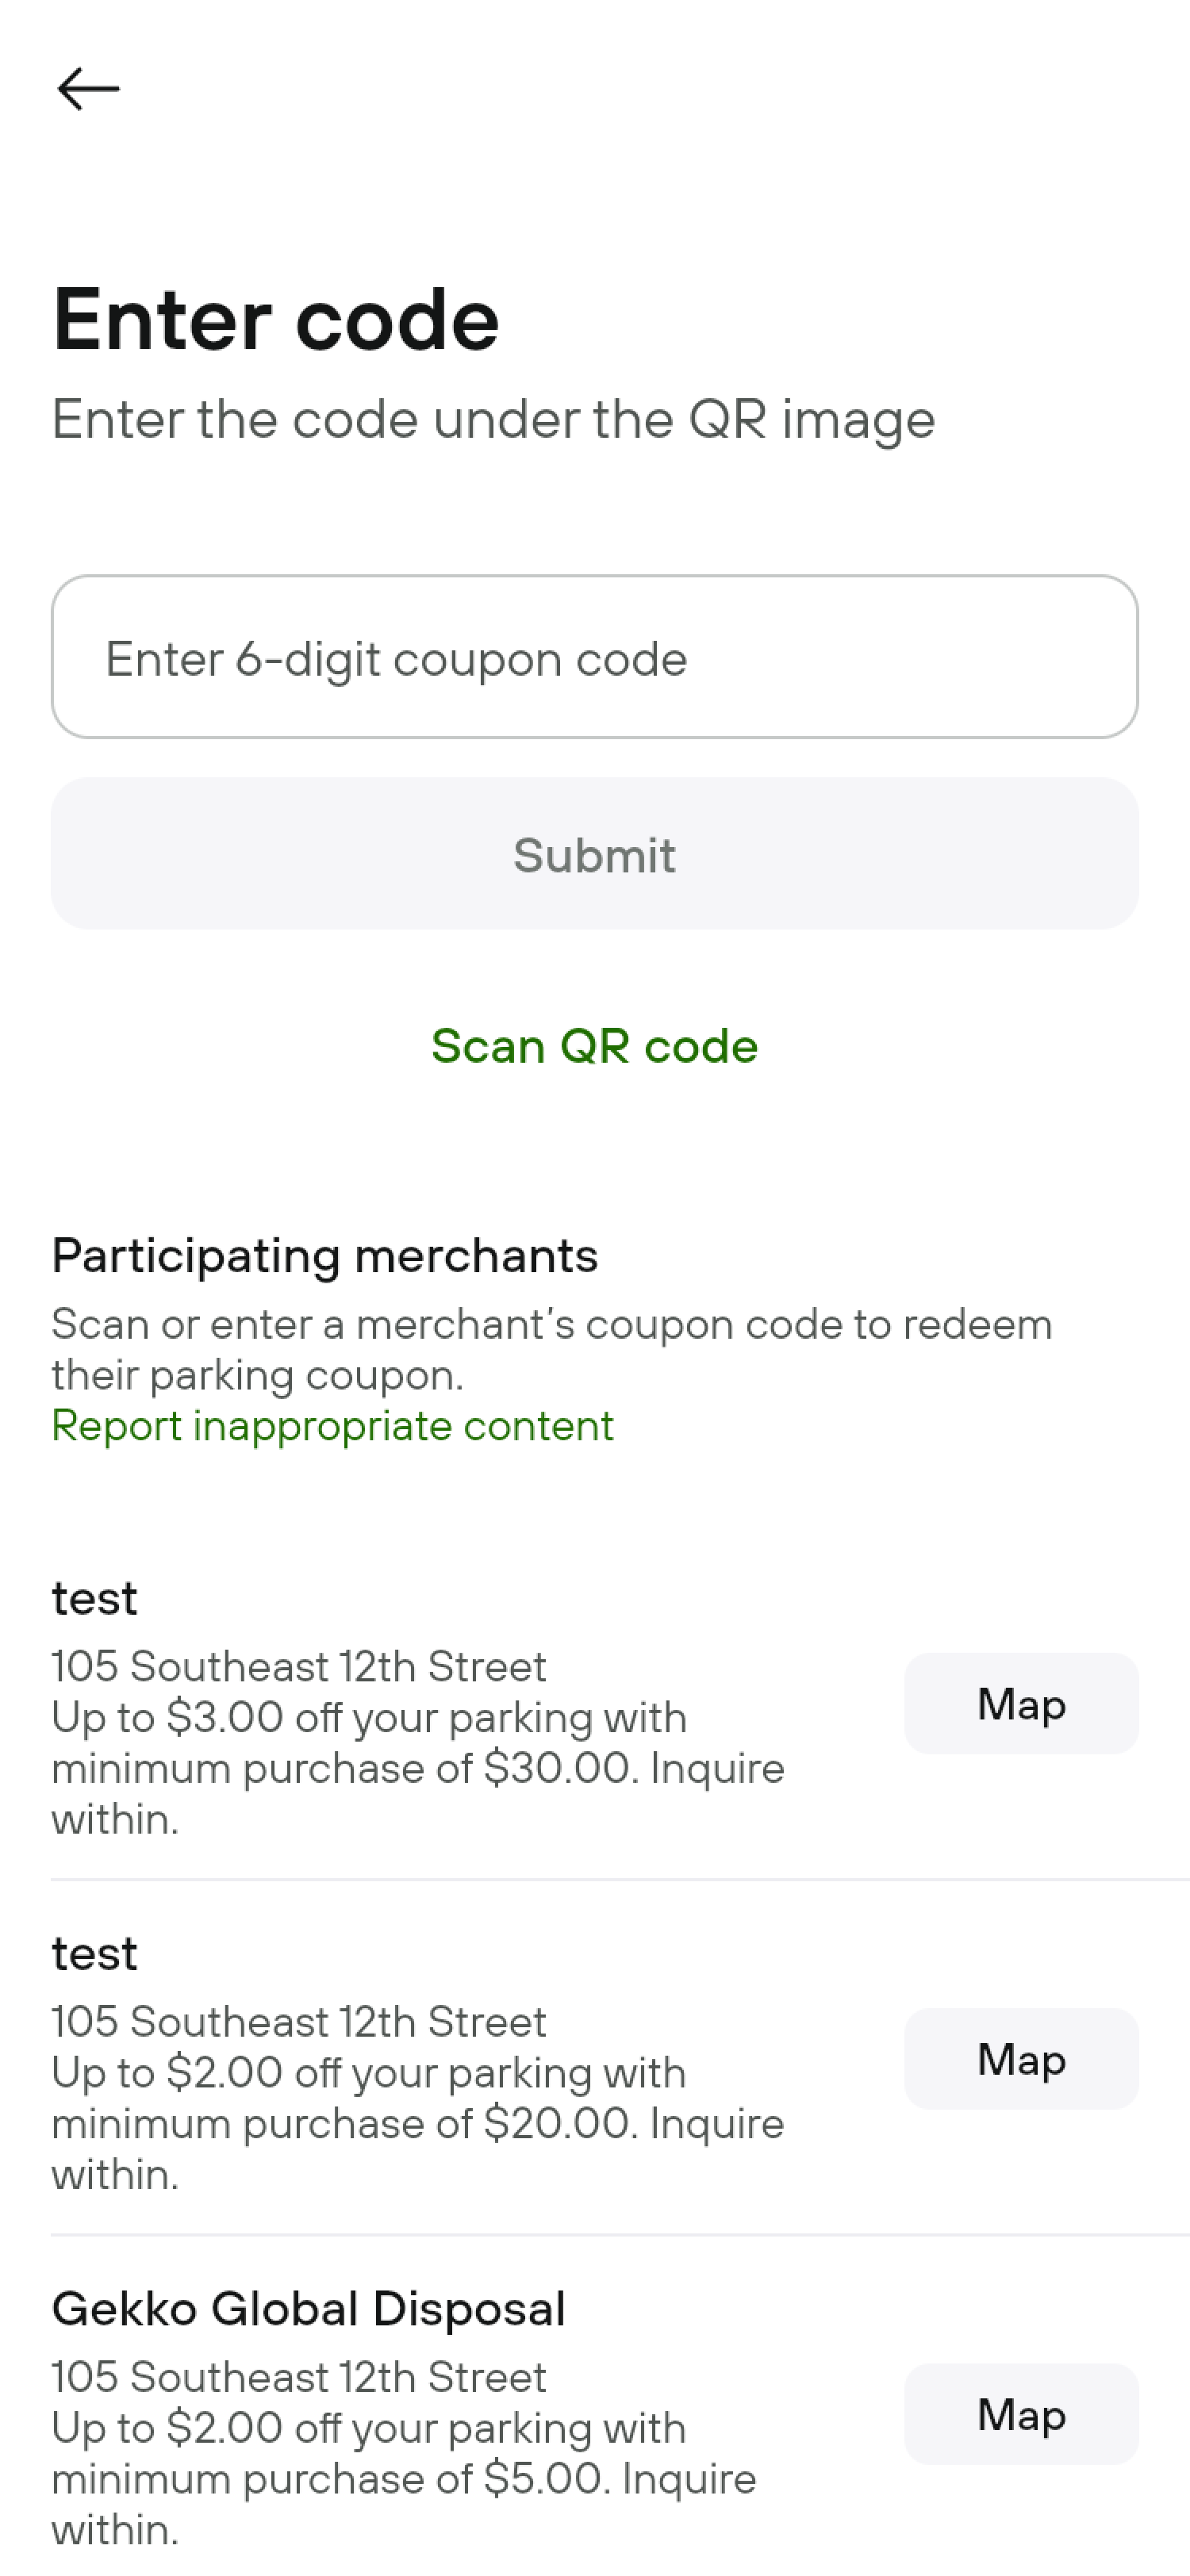Select the 'test' merchant with $2.00 off
Image resolution: width=1190 pixels, height=2576 pixels.
tap(94, 1953)
